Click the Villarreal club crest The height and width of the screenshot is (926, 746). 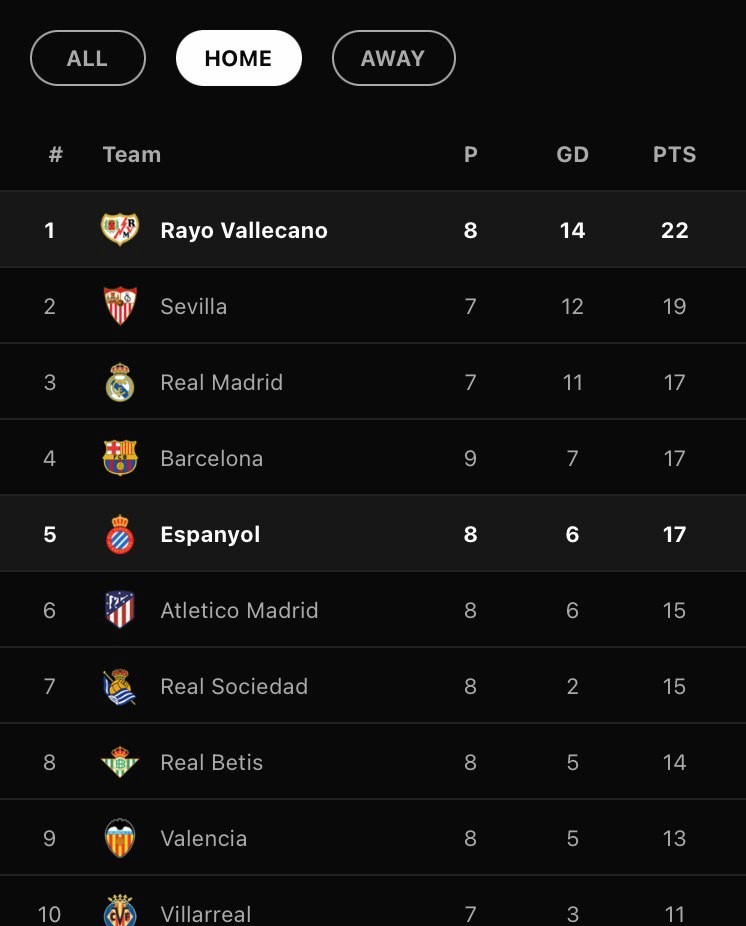click(x=120, y=912)
